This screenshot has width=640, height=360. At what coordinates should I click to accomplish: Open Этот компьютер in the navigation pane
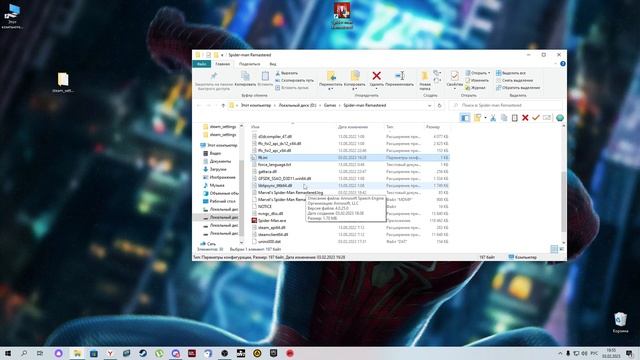[218, 145]
